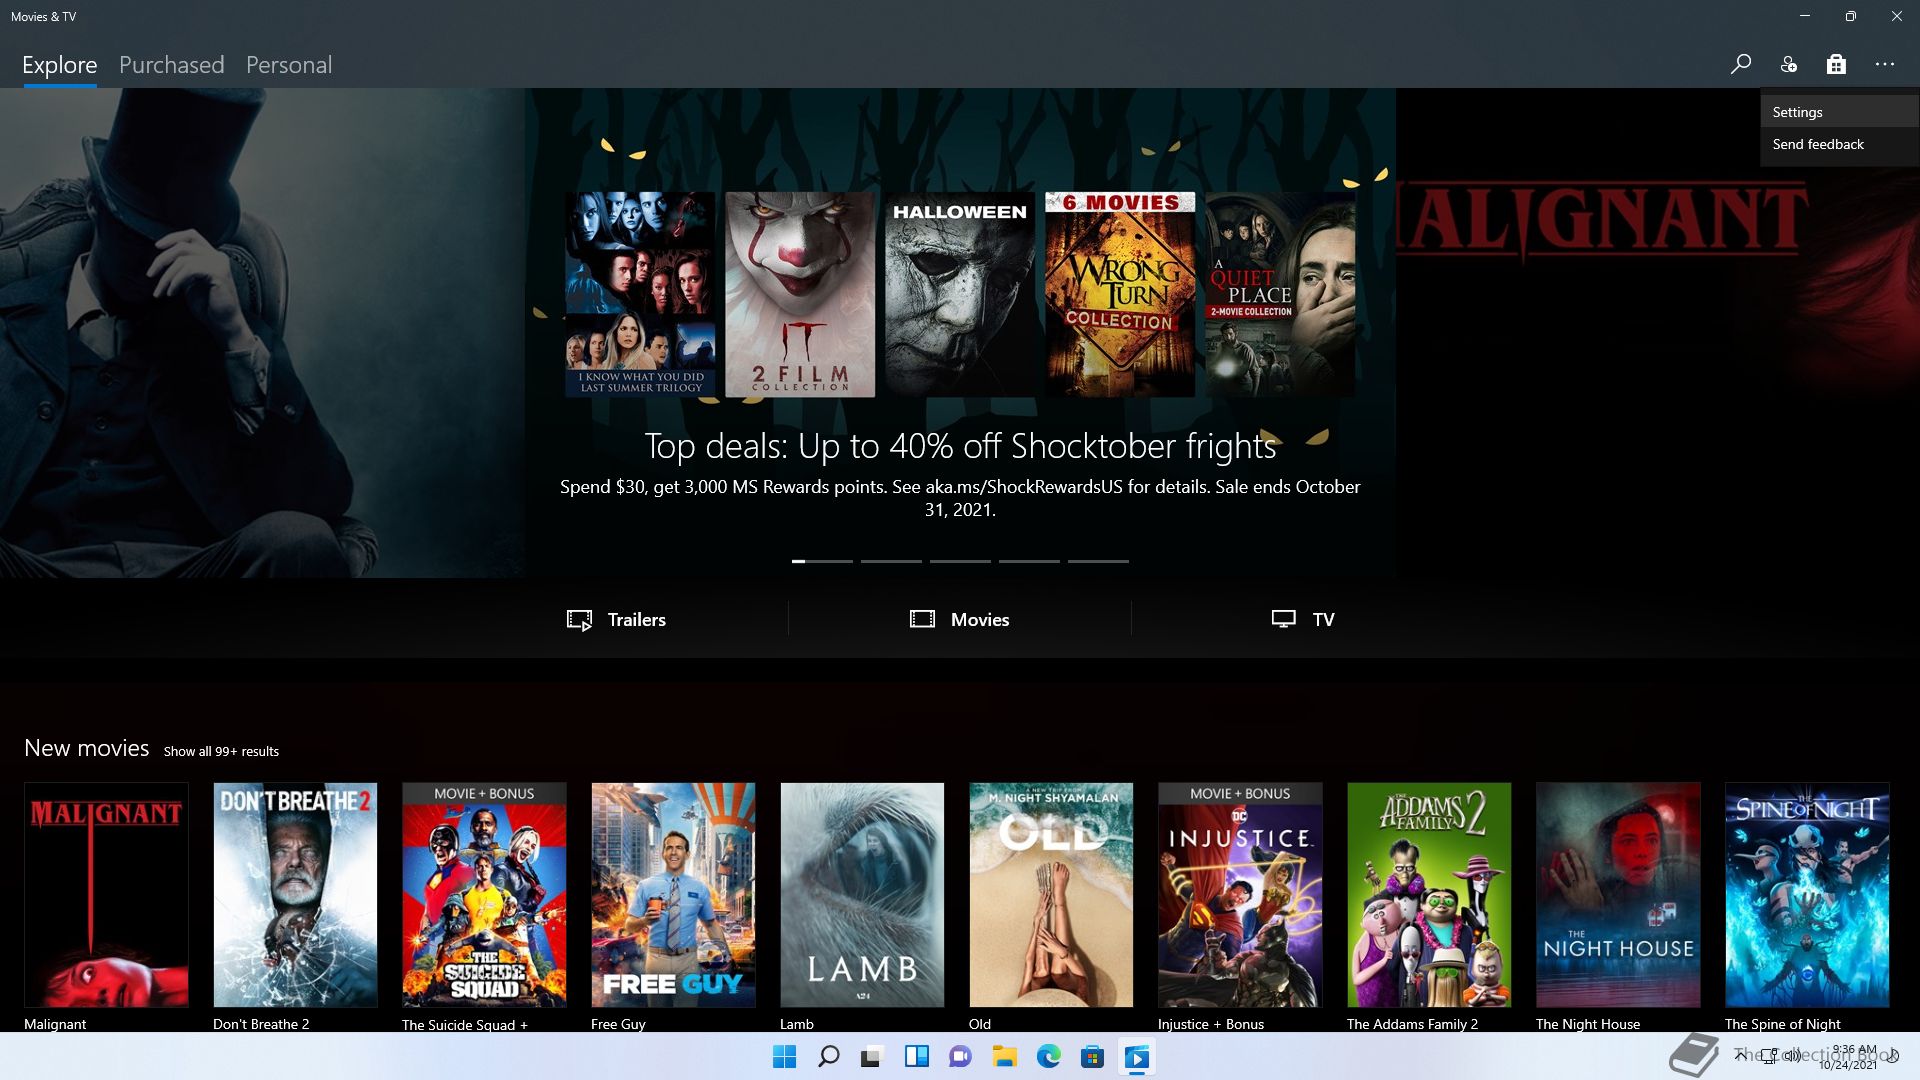Open Microsoft Store from the taskbar
The width and height of the screenshot is (1920, 1080).
1092,1056
